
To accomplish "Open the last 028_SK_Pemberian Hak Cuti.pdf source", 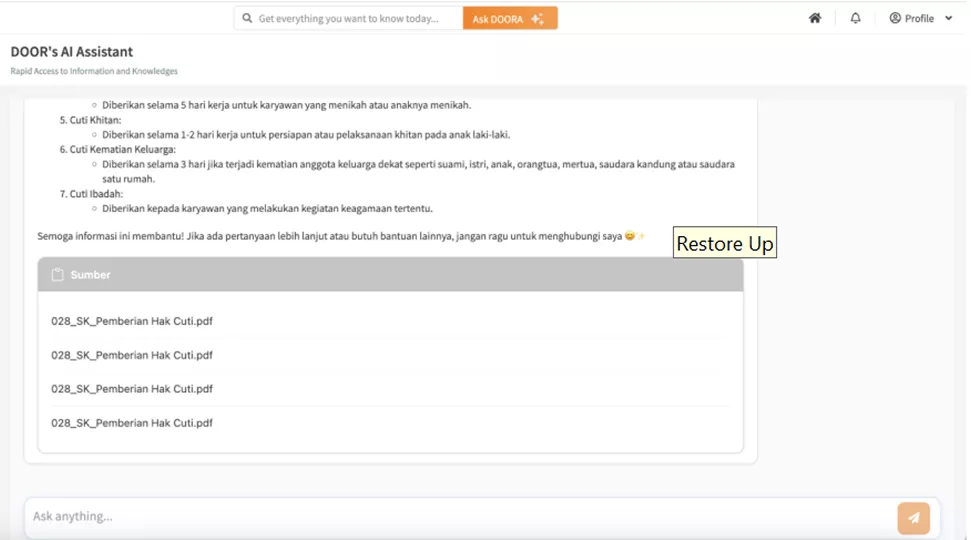I will (x=132, y=423).
